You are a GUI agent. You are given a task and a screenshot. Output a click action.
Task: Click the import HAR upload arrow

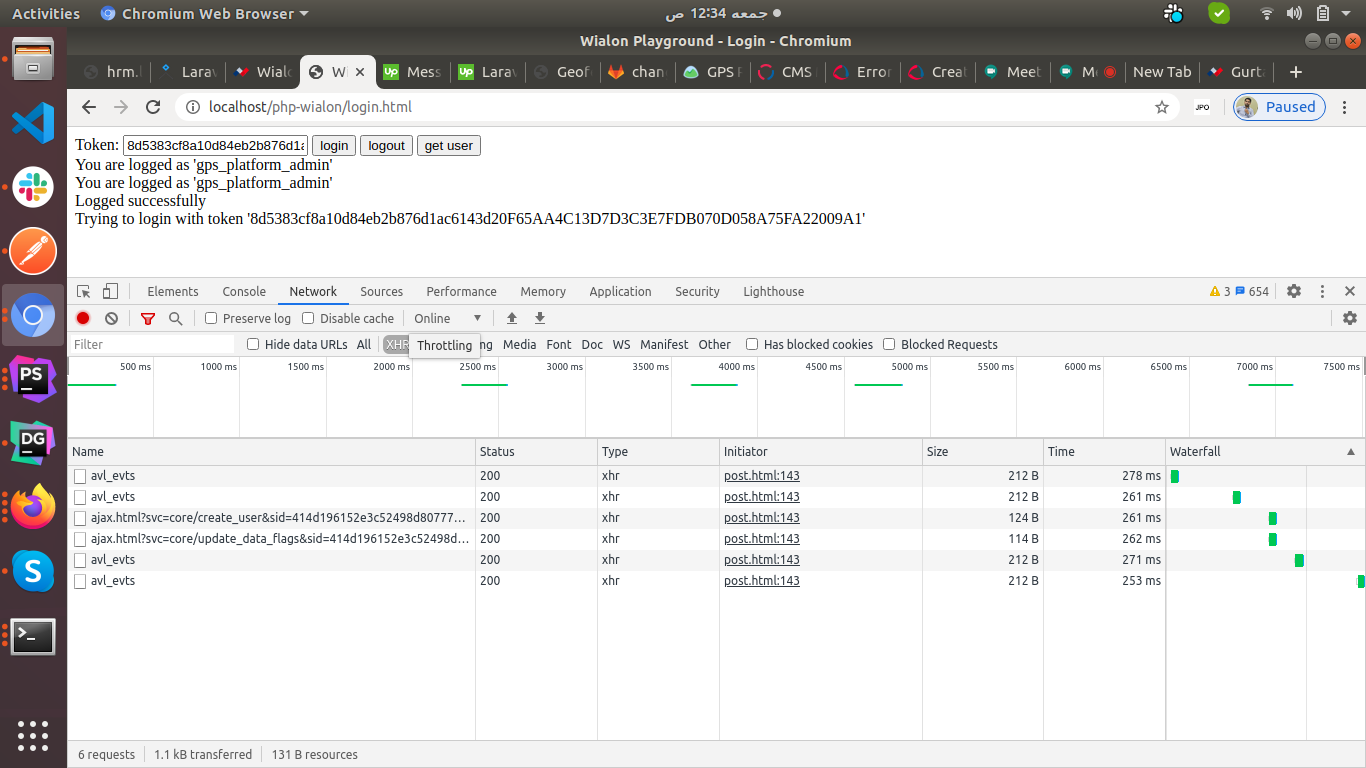[512, 318]
